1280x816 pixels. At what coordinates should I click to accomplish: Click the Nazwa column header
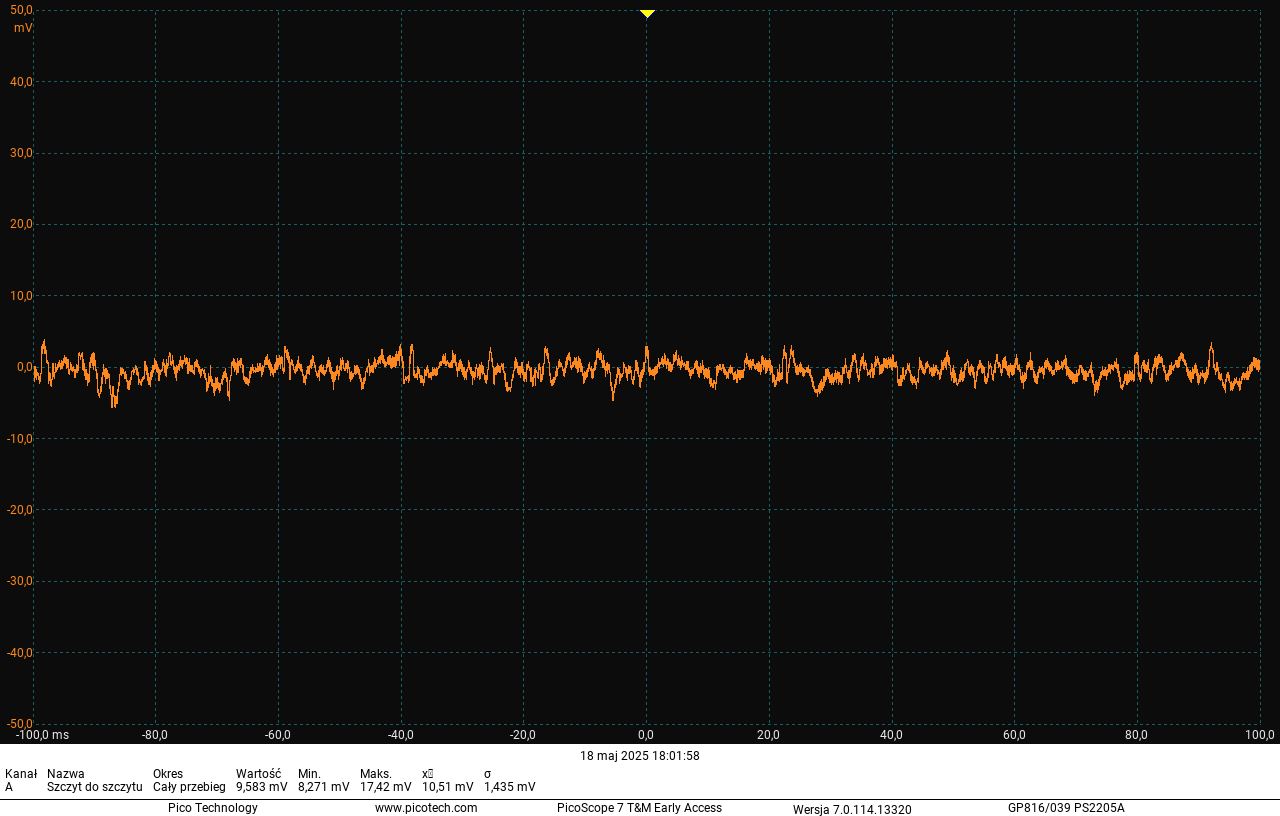tap(66, 774)
